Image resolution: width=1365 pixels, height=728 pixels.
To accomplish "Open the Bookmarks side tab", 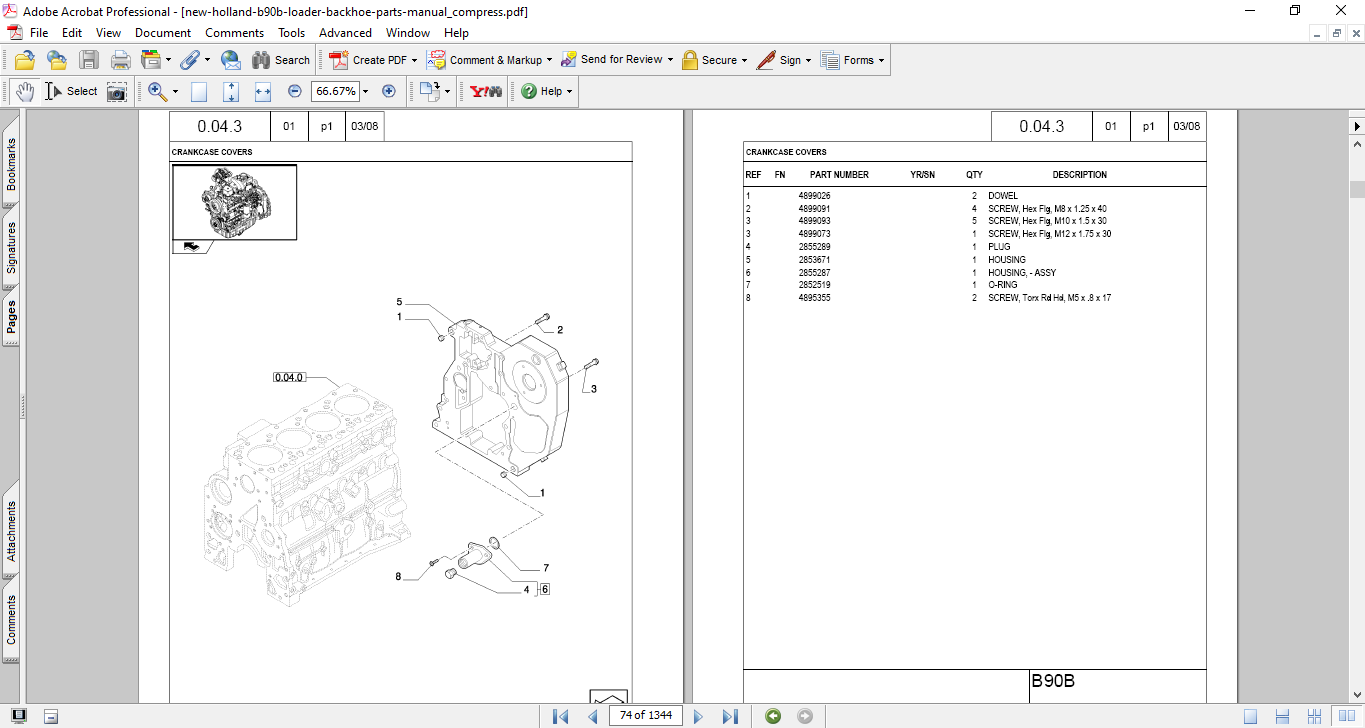I will [x=11, y=164].
